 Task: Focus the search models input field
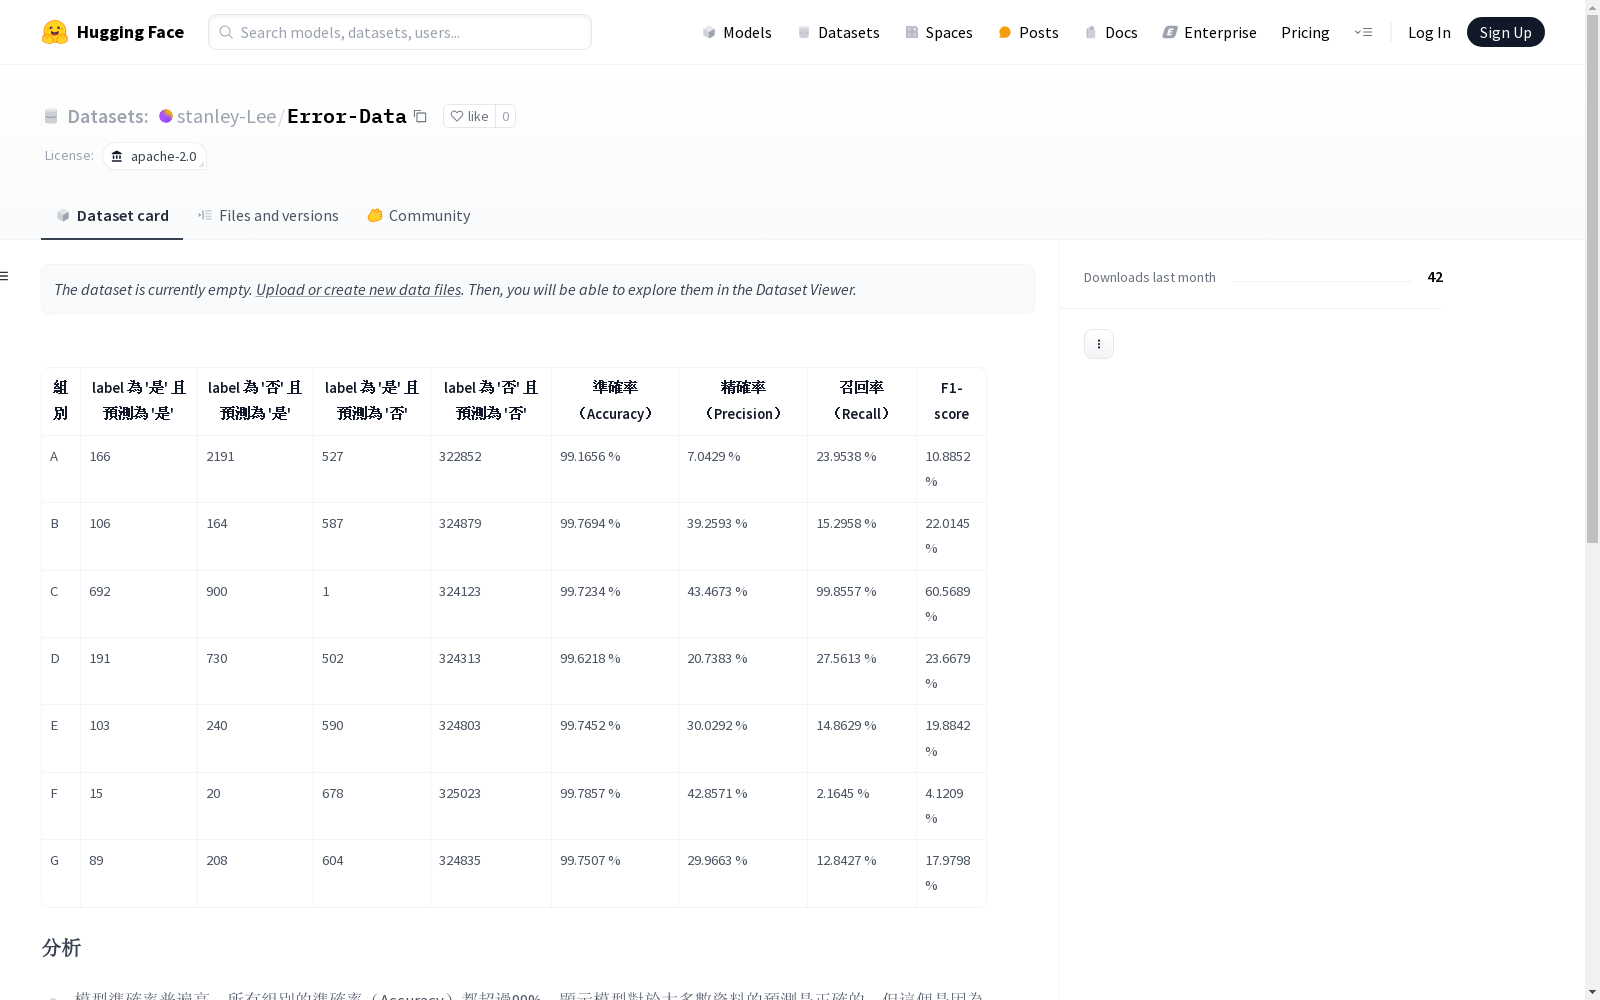[400, 32]
